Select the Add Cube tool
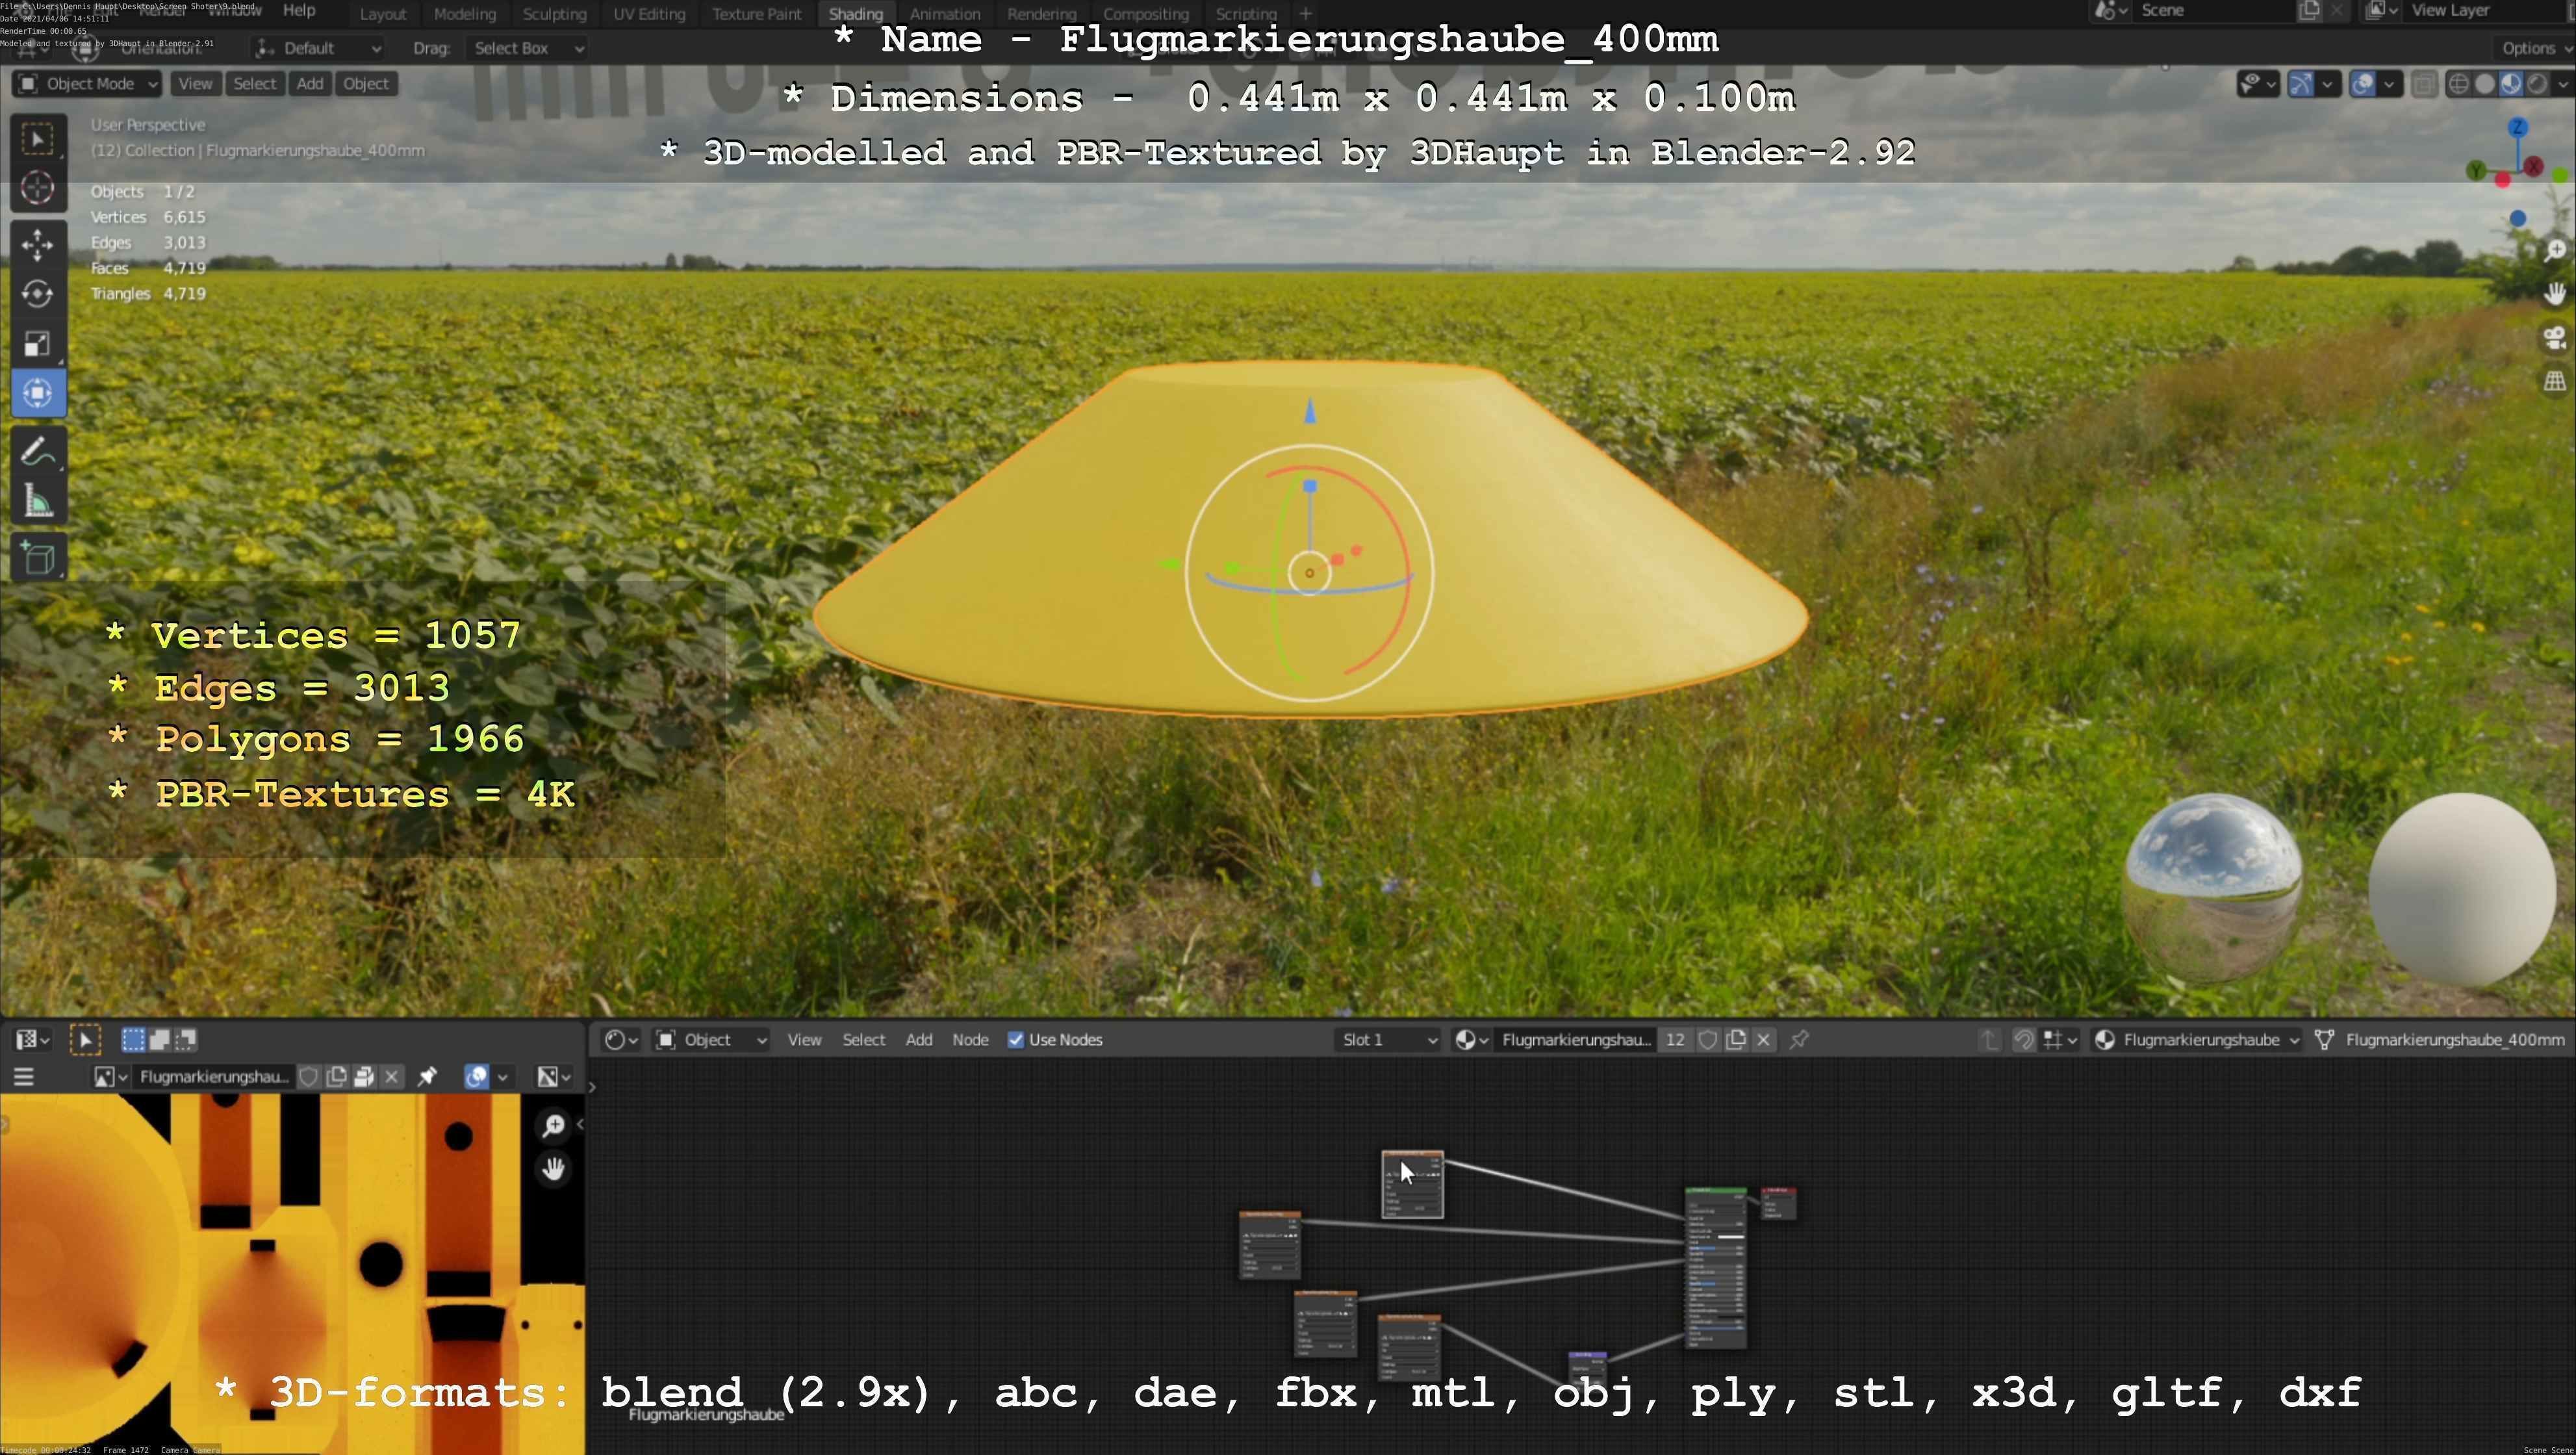The width and height of the screenshot is (2576, 1455). tap(38, 558)
